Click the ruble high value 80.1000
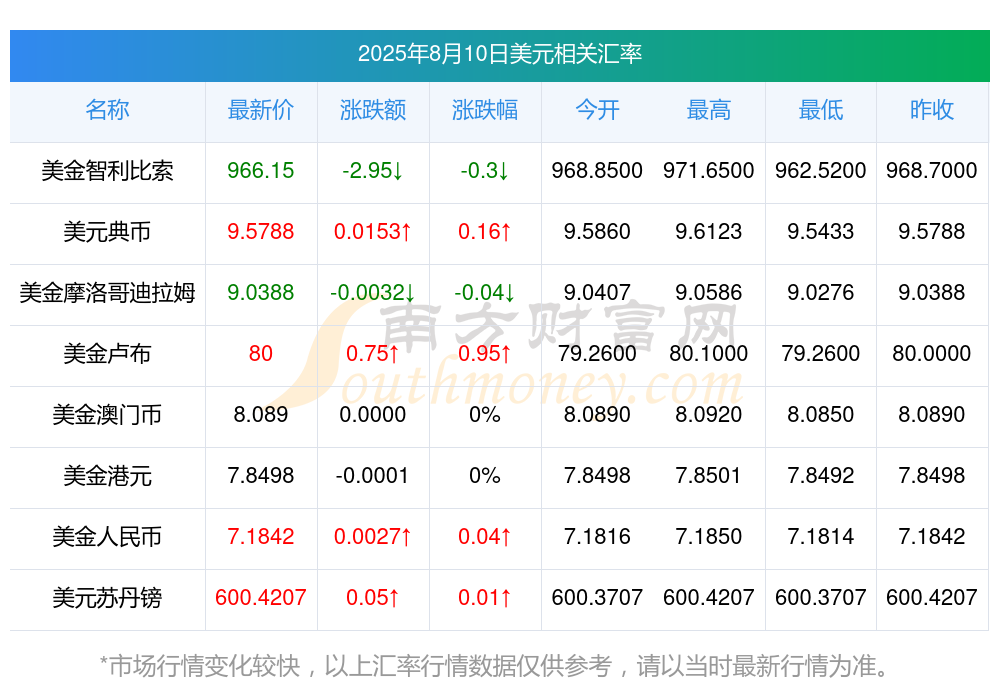 coord(709,353)
